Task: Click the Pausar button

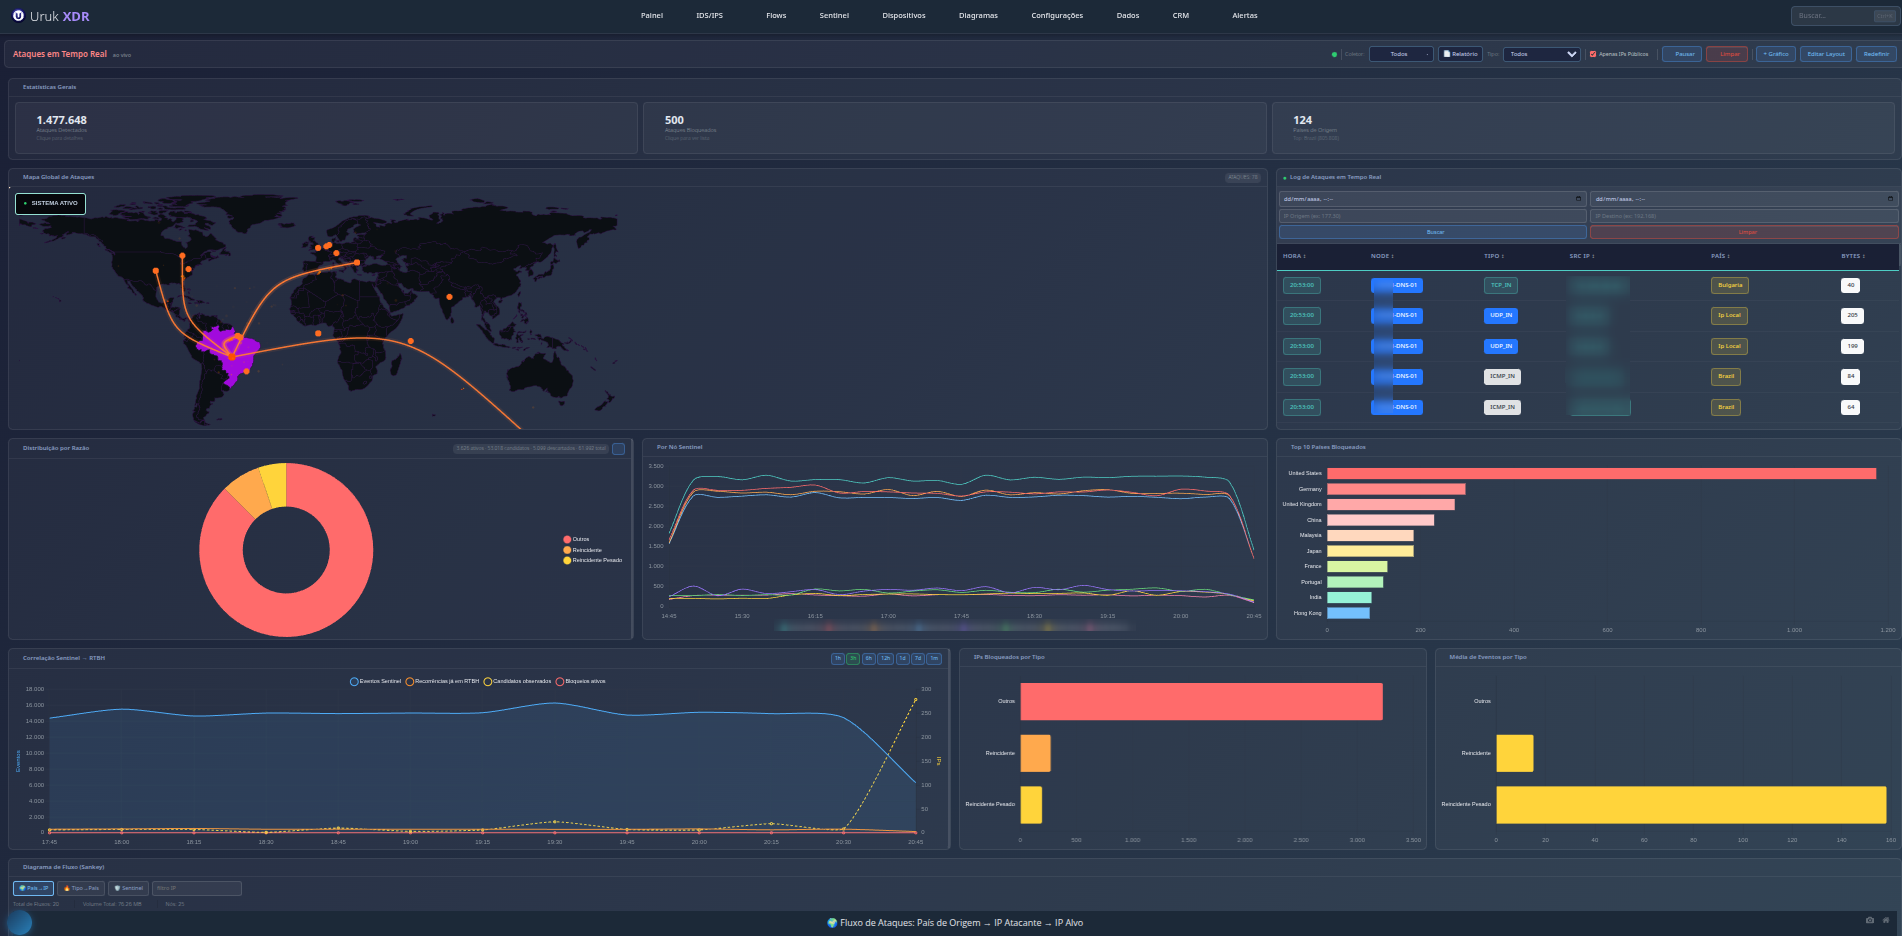Action: tap(1682, 54)
